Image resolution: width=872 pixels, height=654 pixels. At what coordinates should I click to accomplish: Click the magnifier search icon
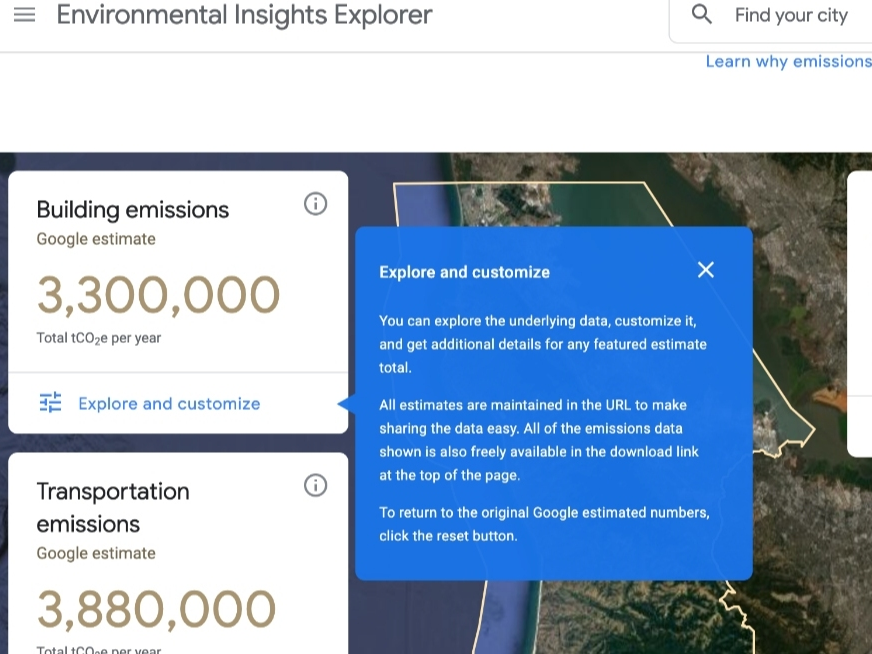702,14
